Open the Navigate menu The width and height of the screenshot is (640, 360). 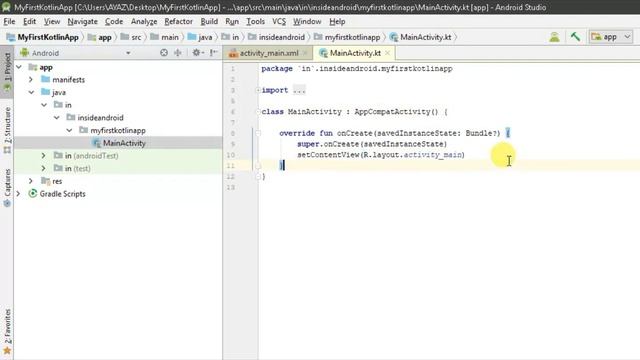tap(82, 22)
